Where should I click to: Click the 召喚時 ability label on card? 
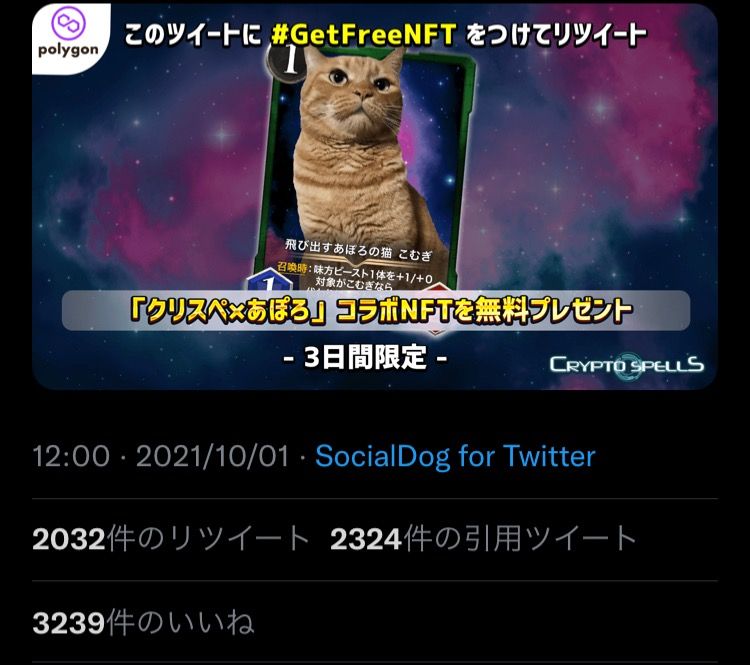pos(294,267)
